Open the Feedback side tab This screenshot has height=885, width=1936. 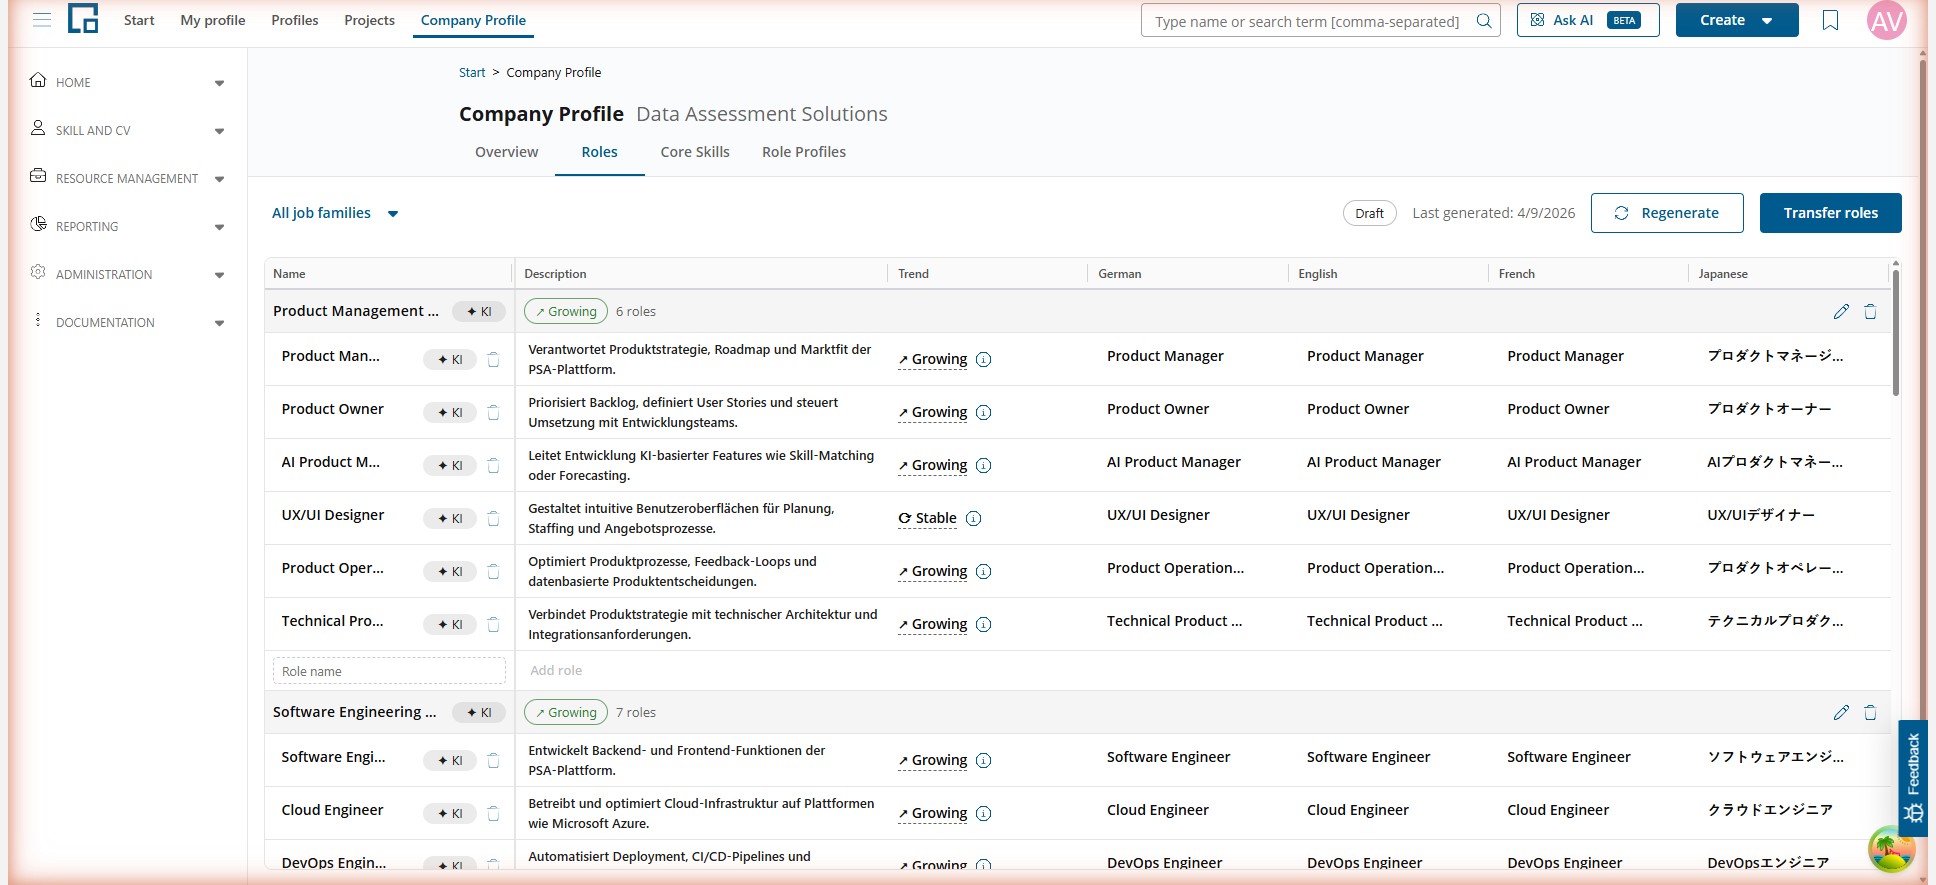1913,777
